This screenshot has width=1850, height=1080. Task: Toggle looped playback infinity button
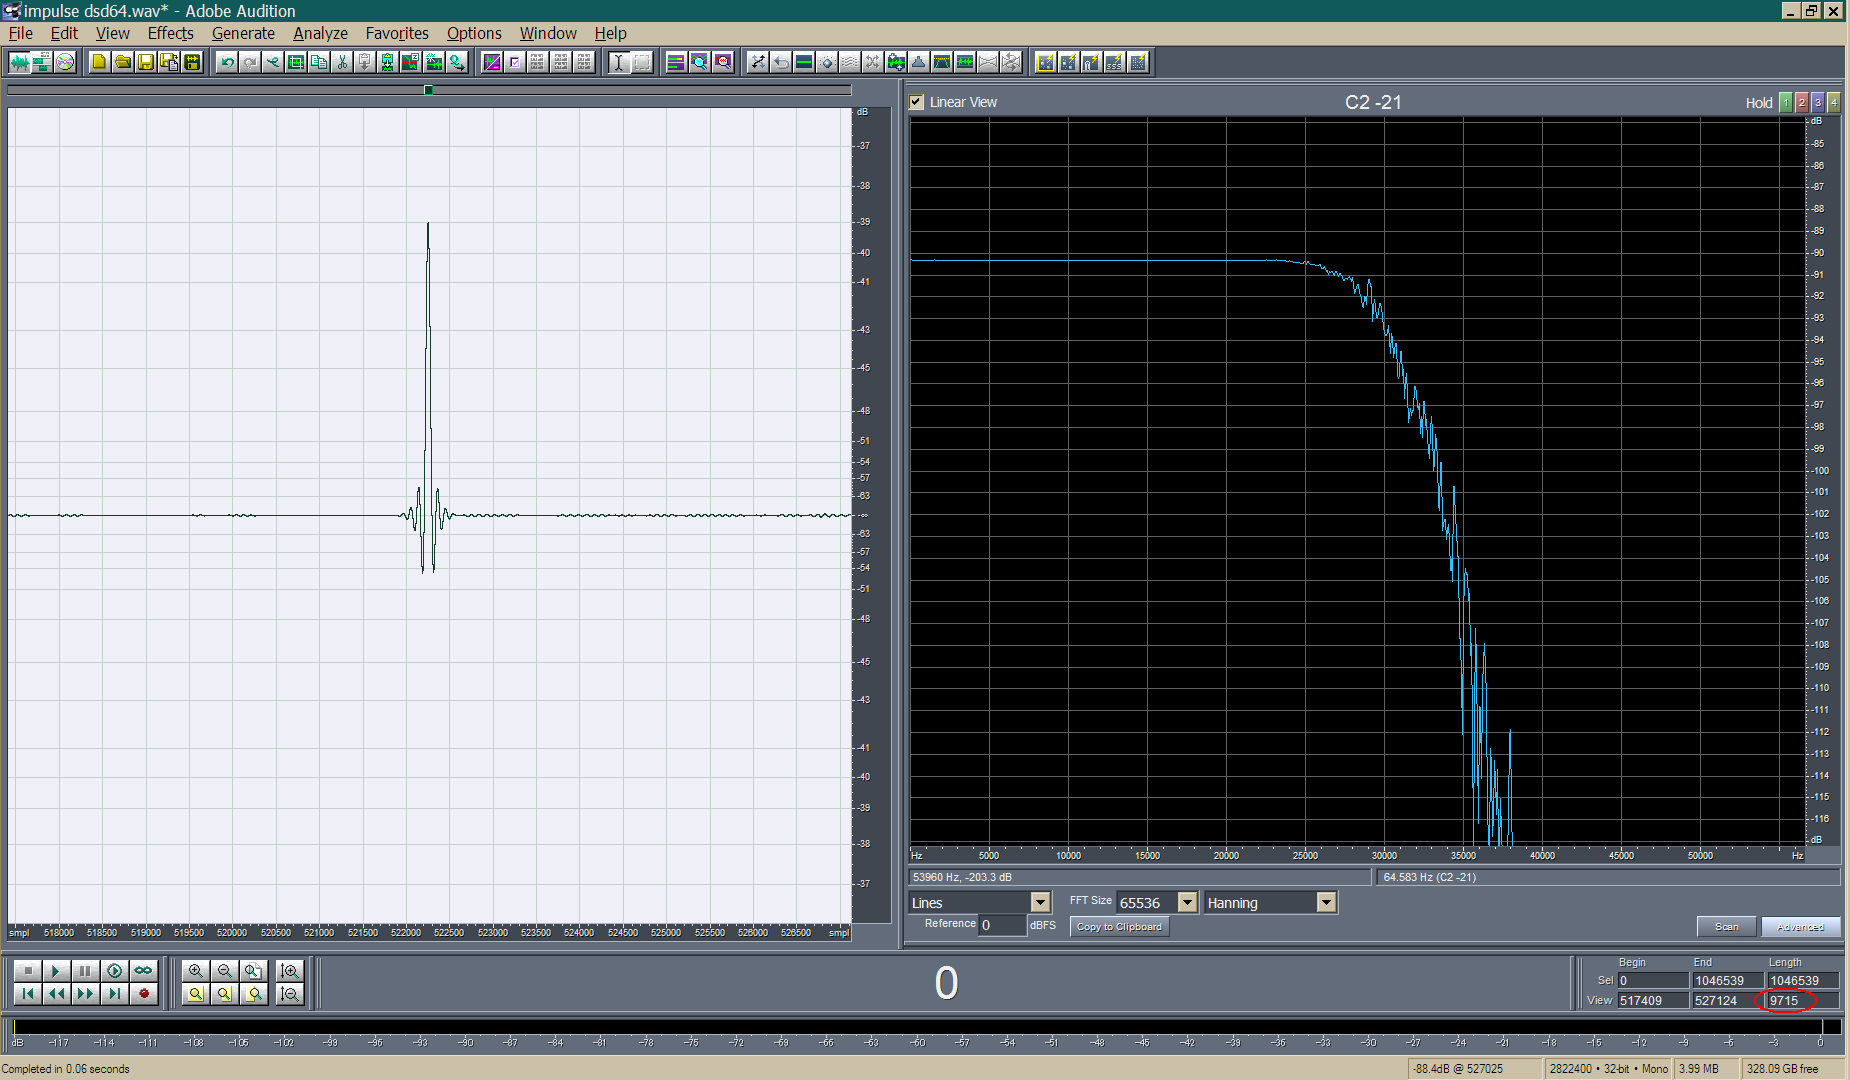[143, 971]
